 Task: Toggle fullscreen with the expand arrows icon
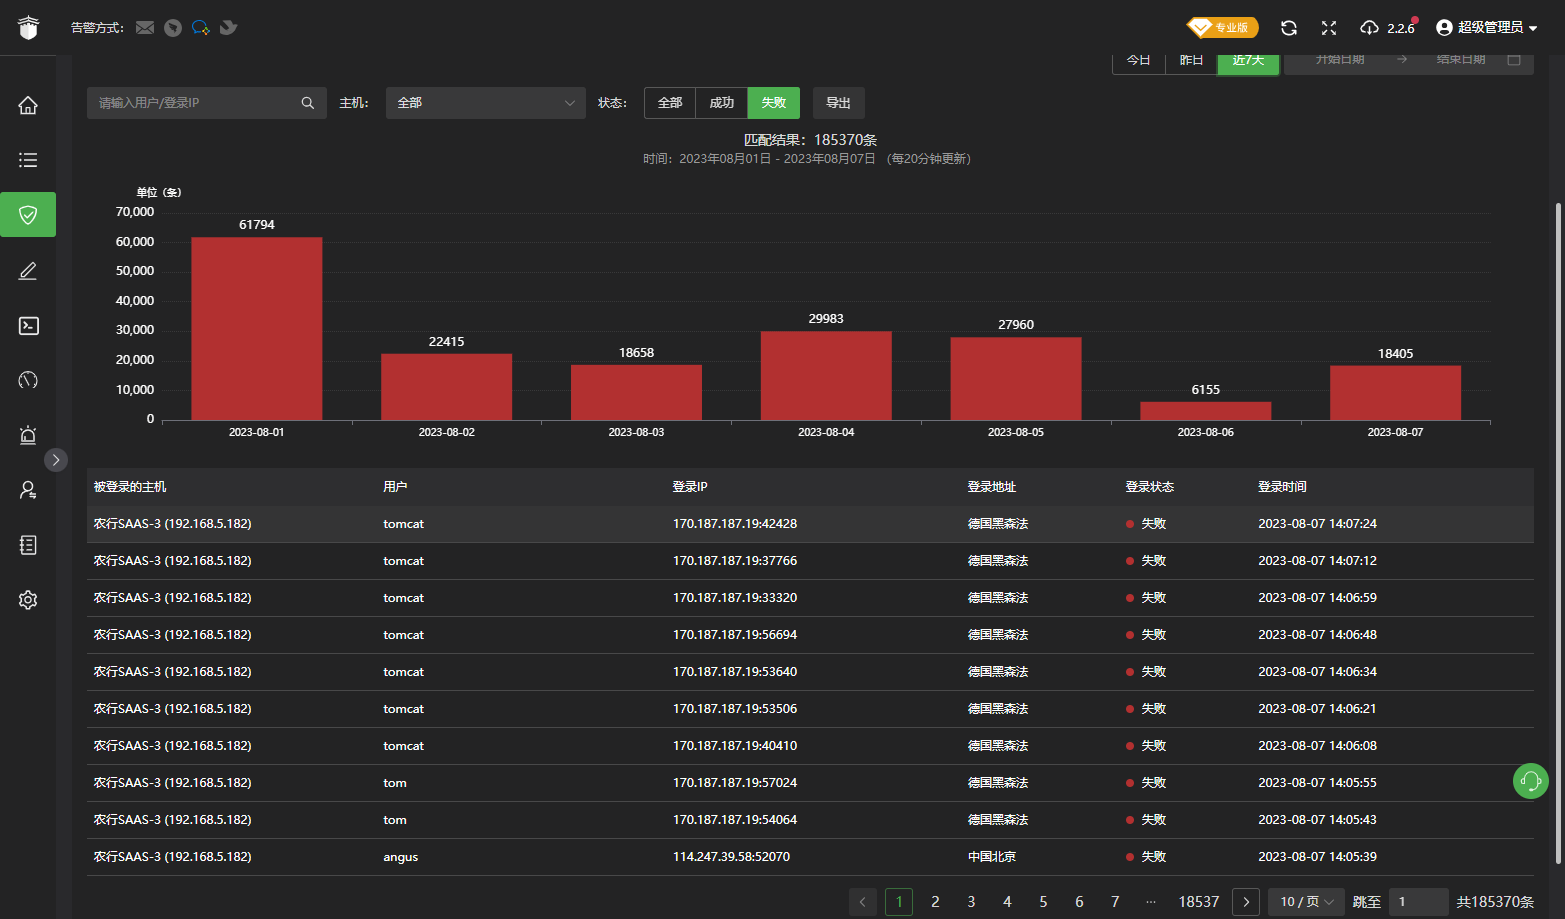pos(1329,28)
